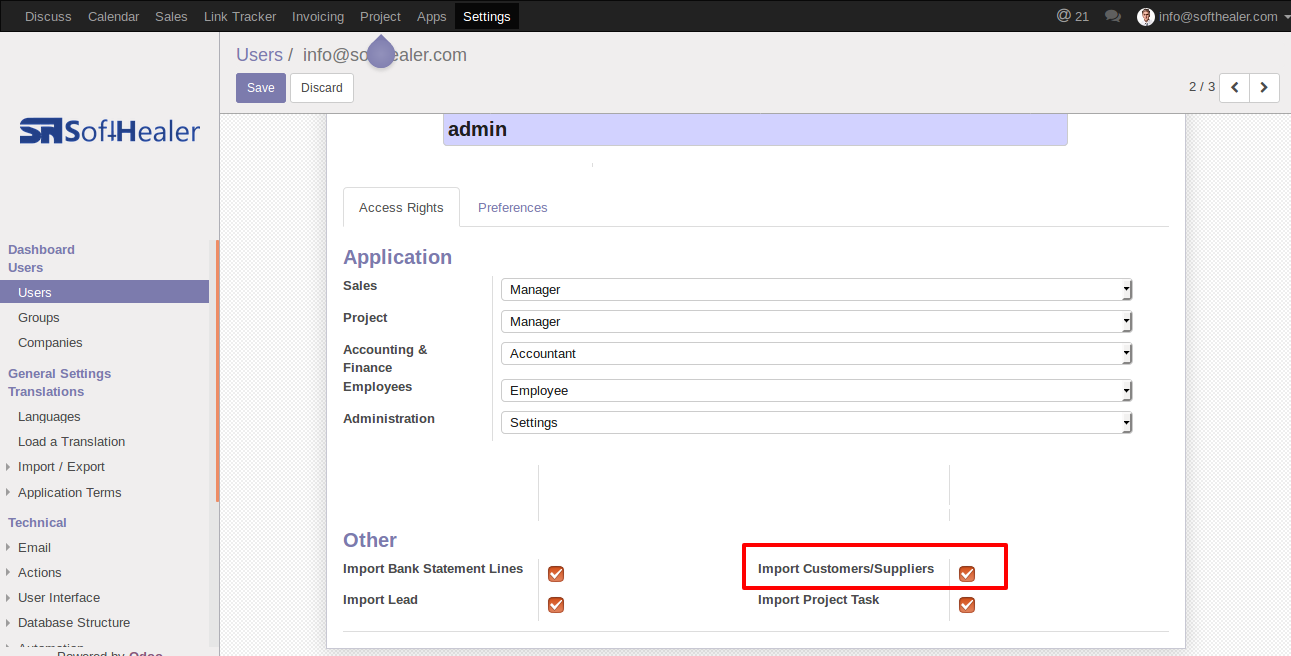Click the admin name input field
The width and height of the screenshot is (1291, 656).
[755, 130]
